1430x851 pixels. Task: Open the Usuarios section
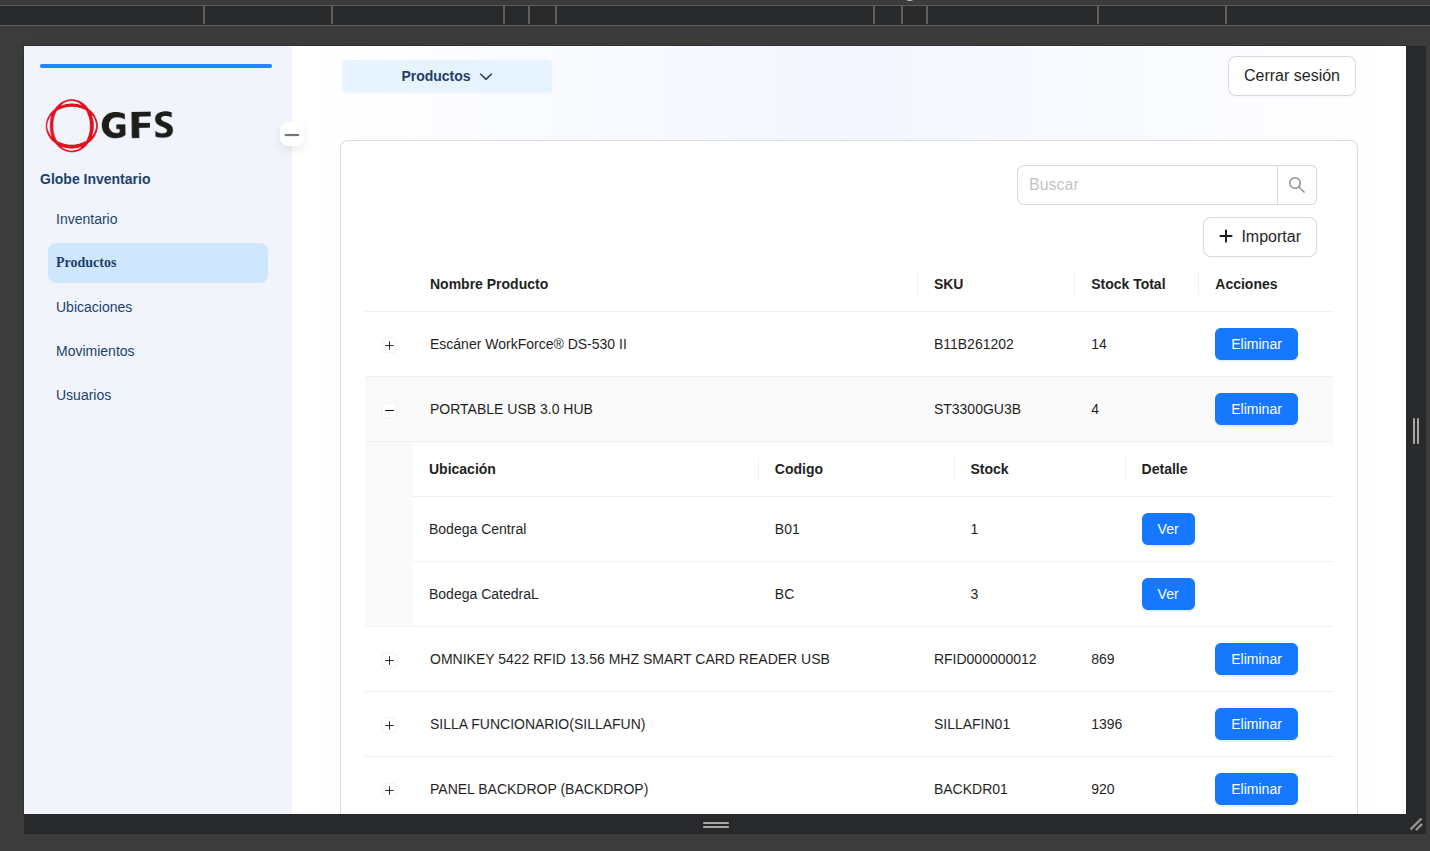click(84, 395)
